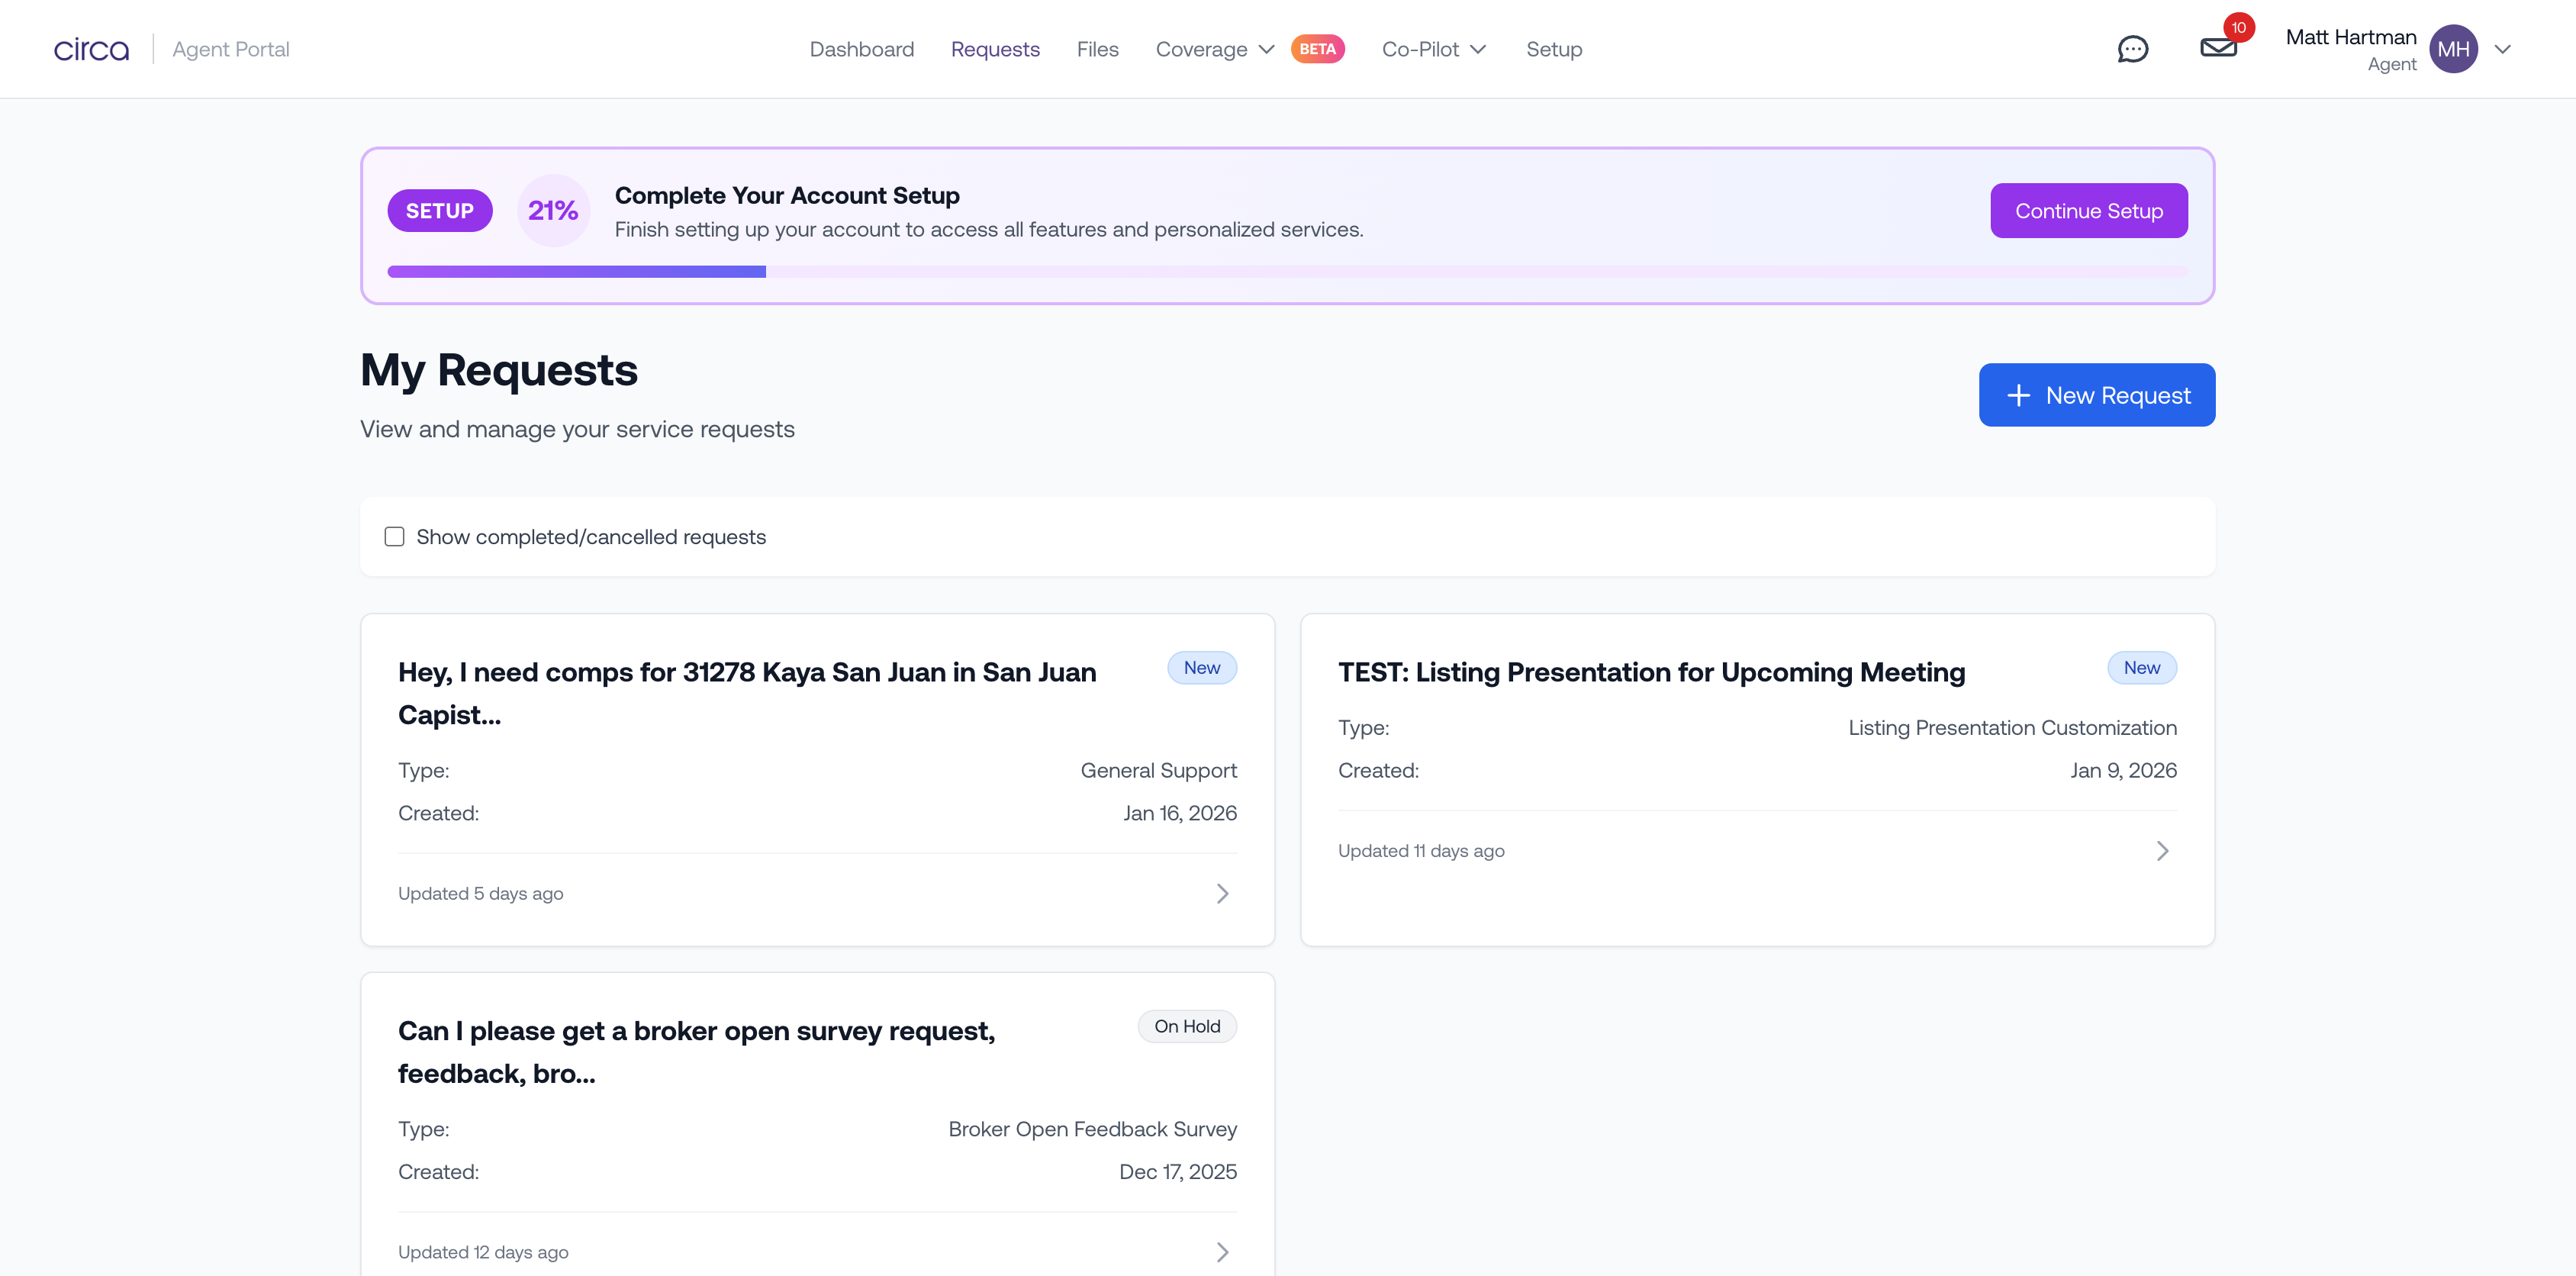Open the account menu chevron beside Matt Hartman
Screen dimensions: 2576x1276
2503,48
